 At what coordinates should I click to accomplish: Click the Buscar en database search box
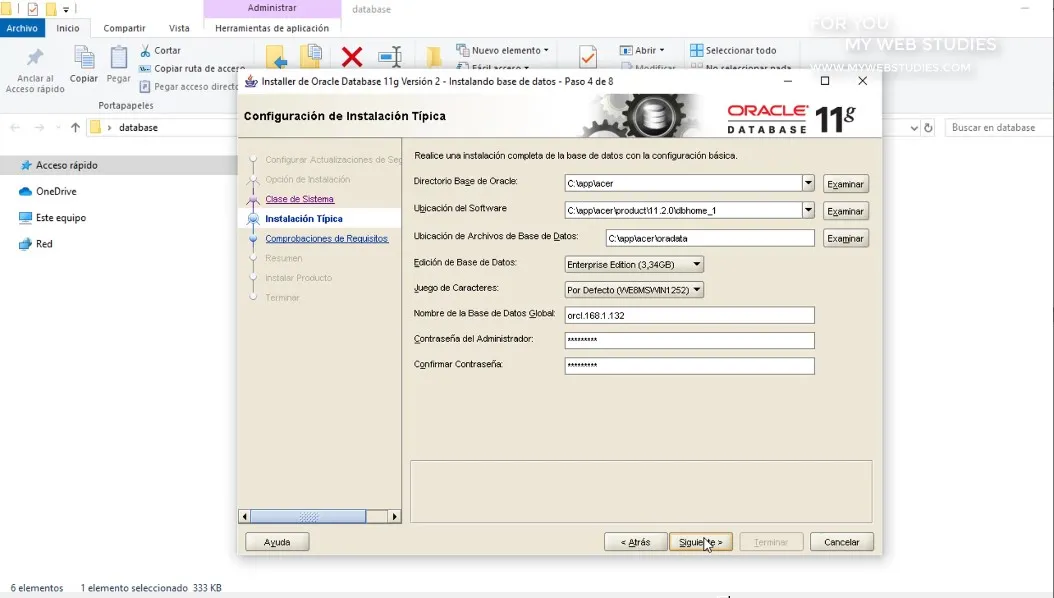click(x=998, y=128)
